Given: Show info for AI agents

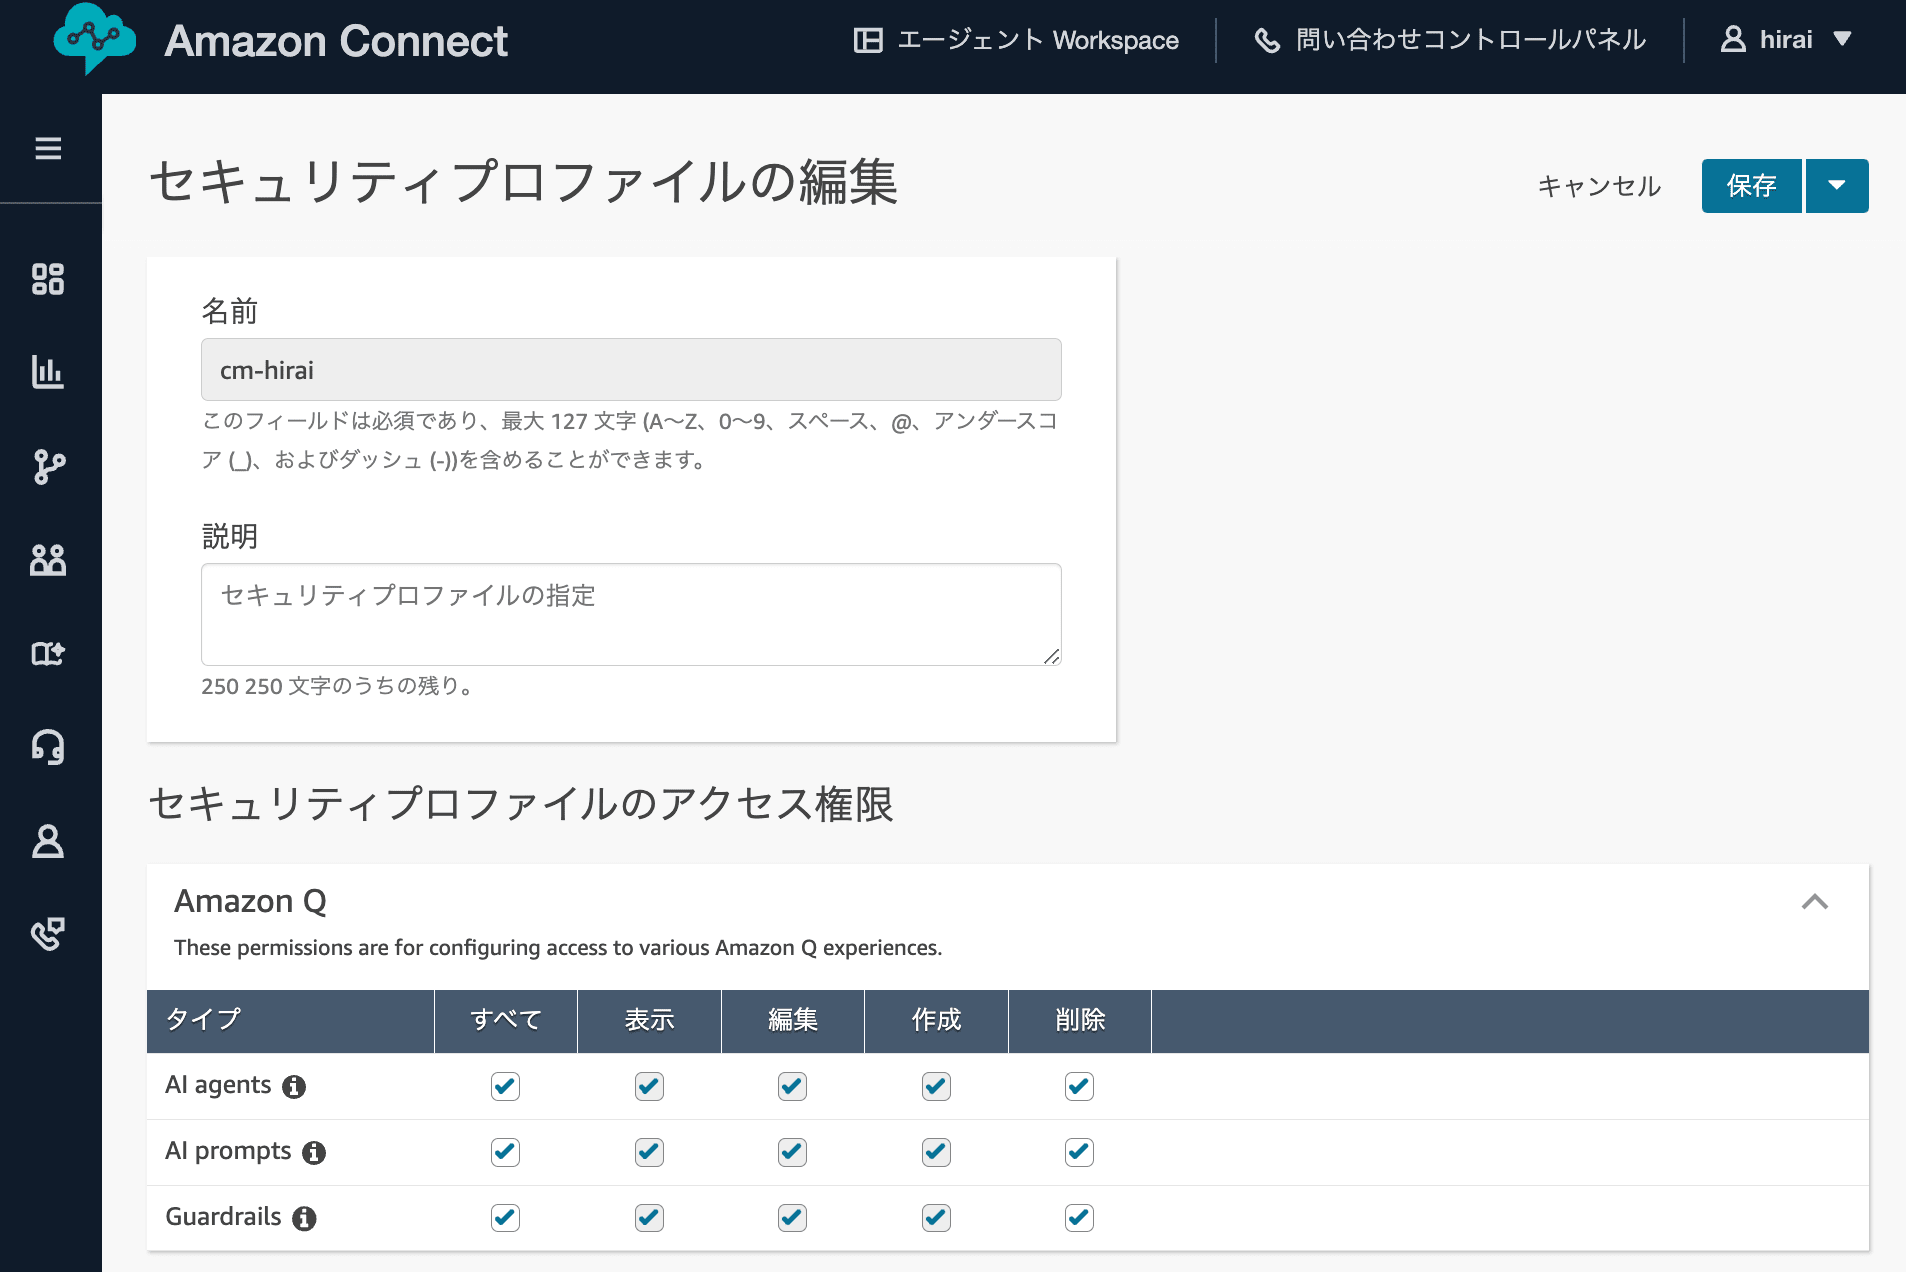Looking at the screenshot, I should 294,1087.
